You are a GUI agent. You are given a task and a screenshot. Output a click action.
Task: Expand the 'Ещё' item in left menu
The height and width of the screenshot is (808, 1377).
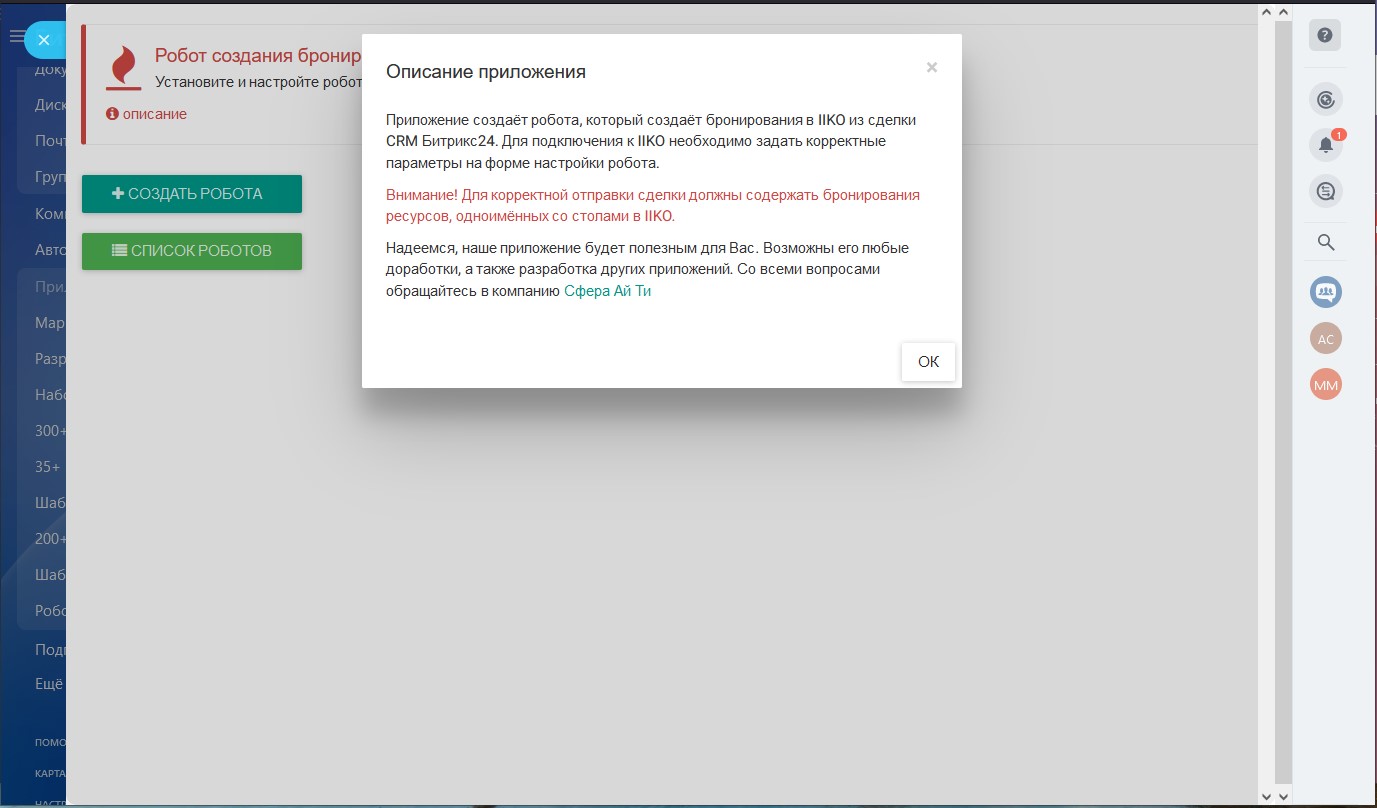tap(48, 684)
